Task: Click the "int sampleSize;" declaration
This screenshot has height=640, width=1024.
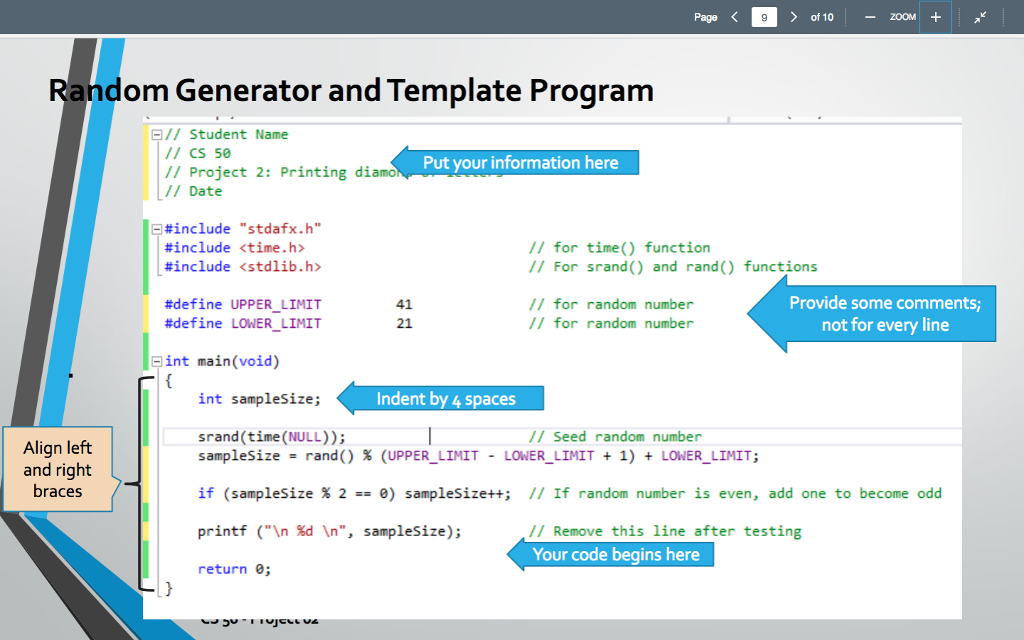Action: (259, 399)
